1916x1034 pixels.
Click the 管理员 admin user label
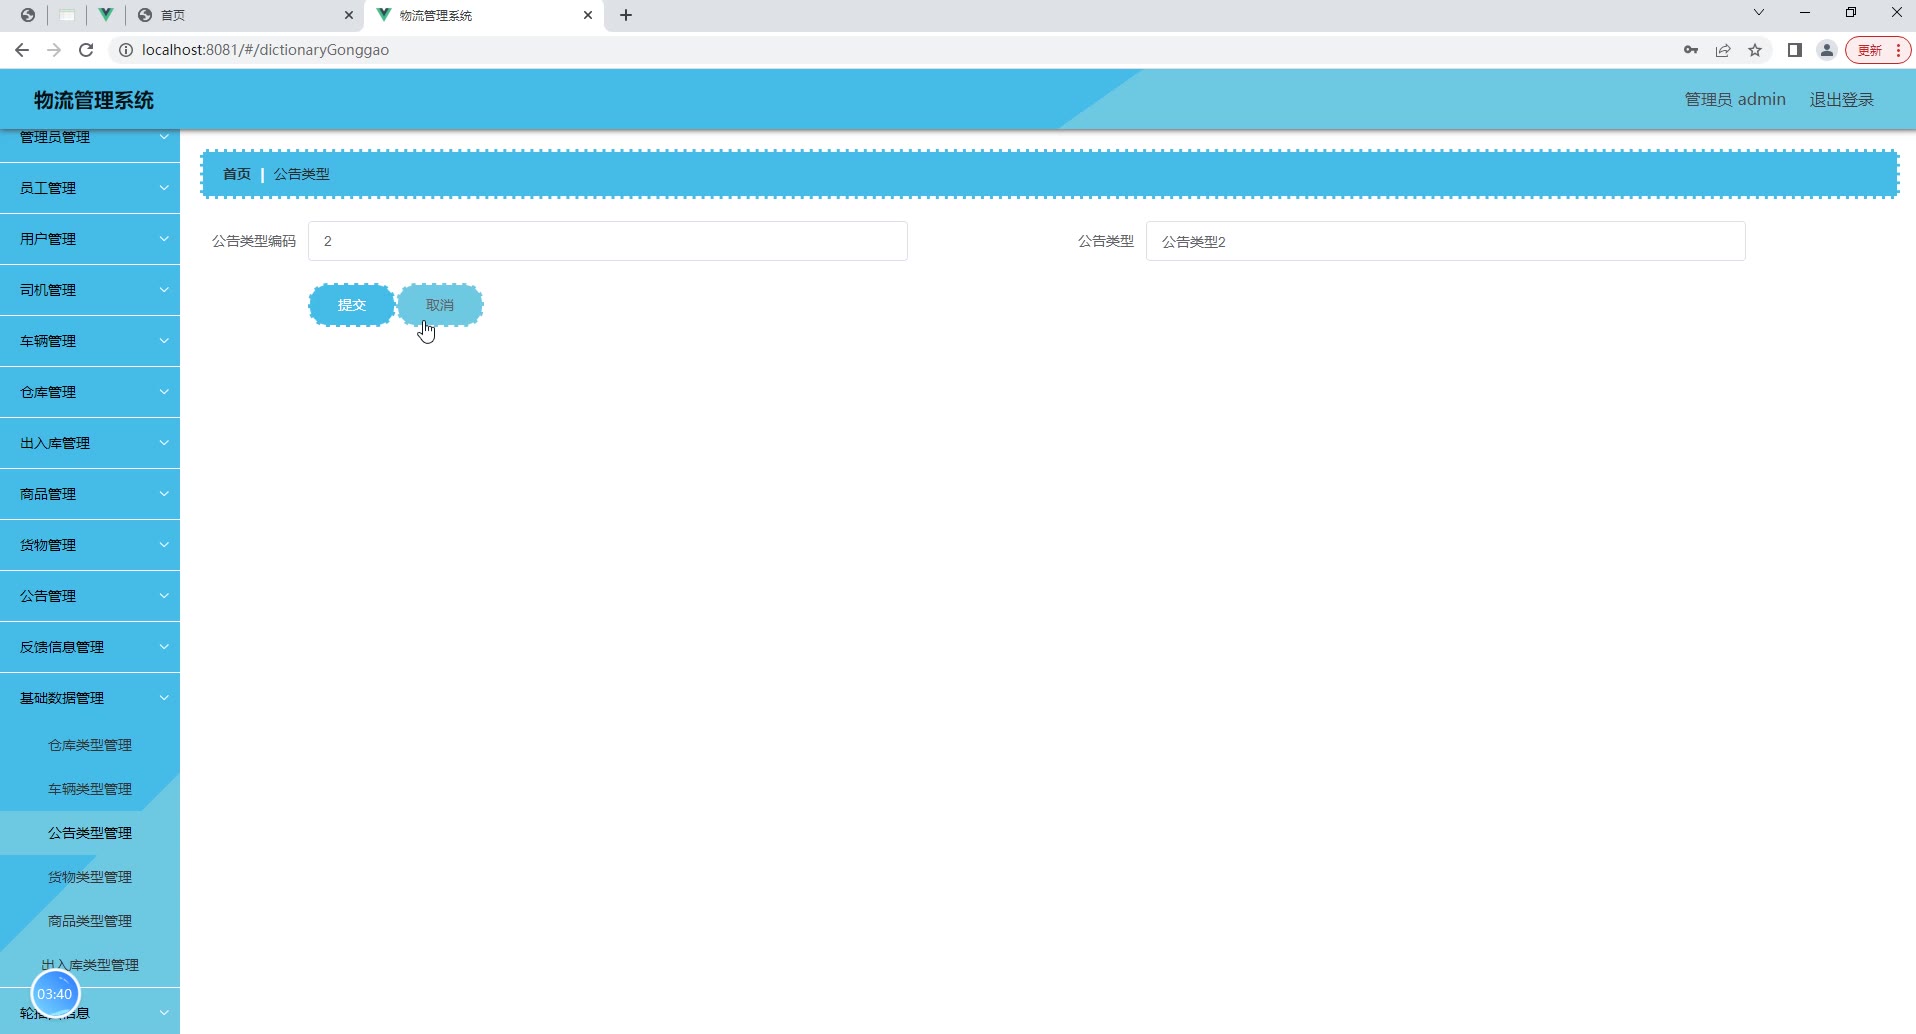coord(1735,100)
